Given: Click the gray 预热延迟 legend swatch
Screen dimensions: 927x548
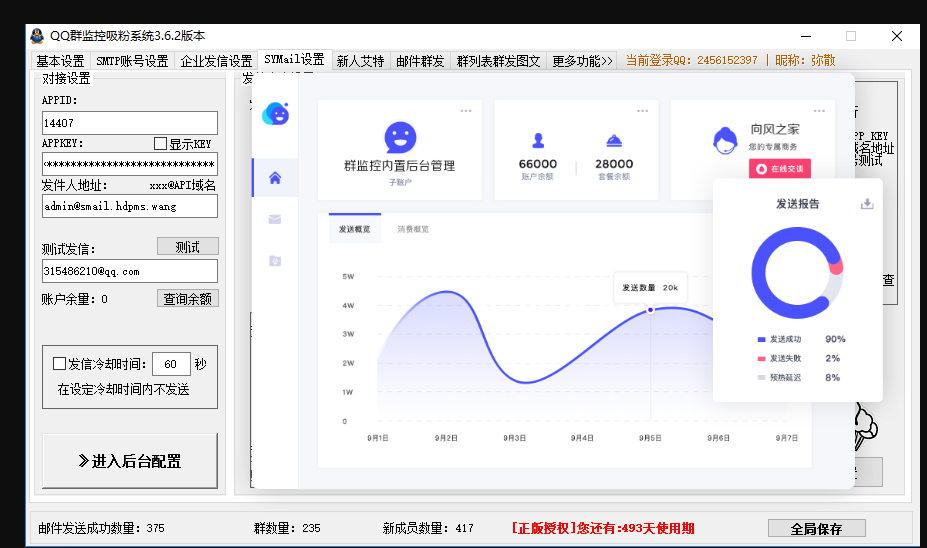Looking at the screenshot, I should coord(761,377).
